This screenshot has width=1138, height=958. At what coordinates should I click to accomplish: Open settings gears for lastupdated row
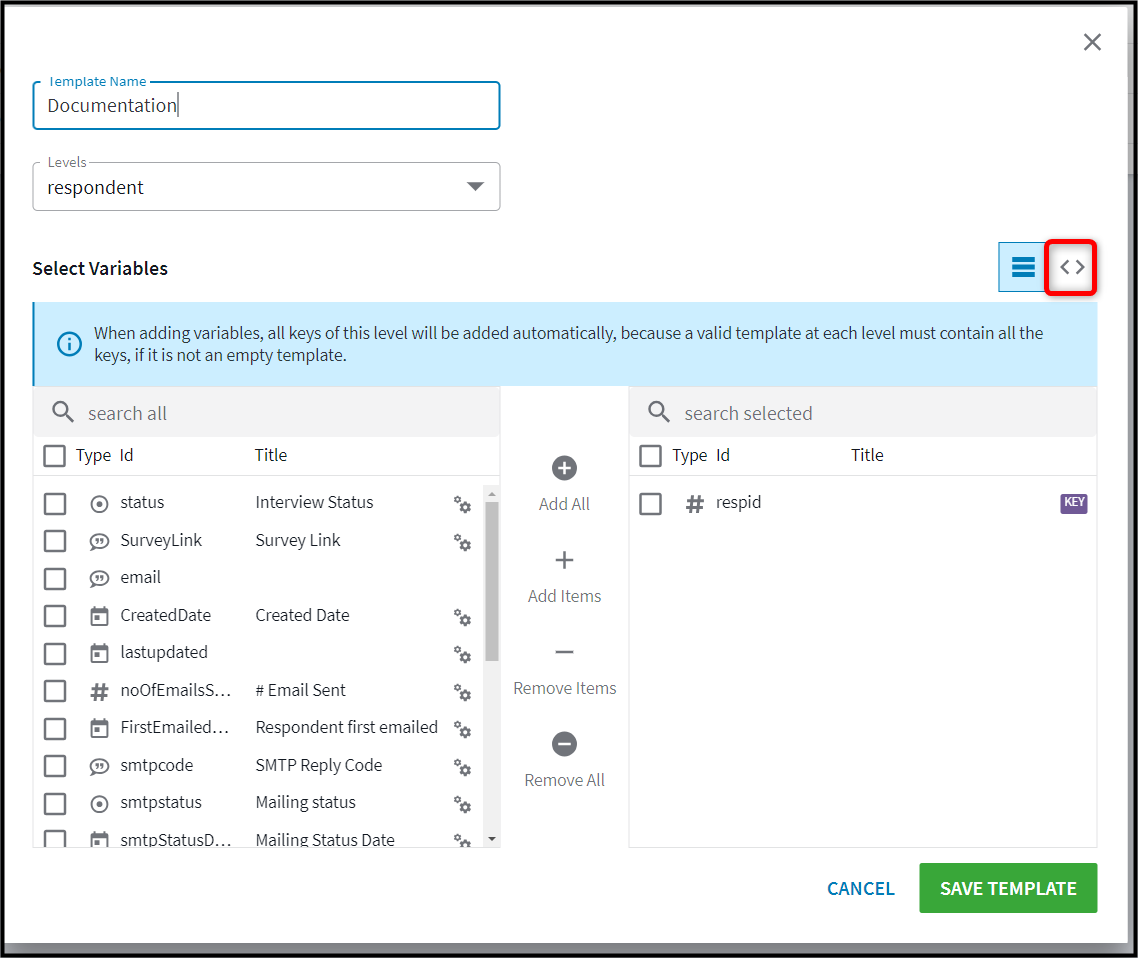tap(462, 654)
